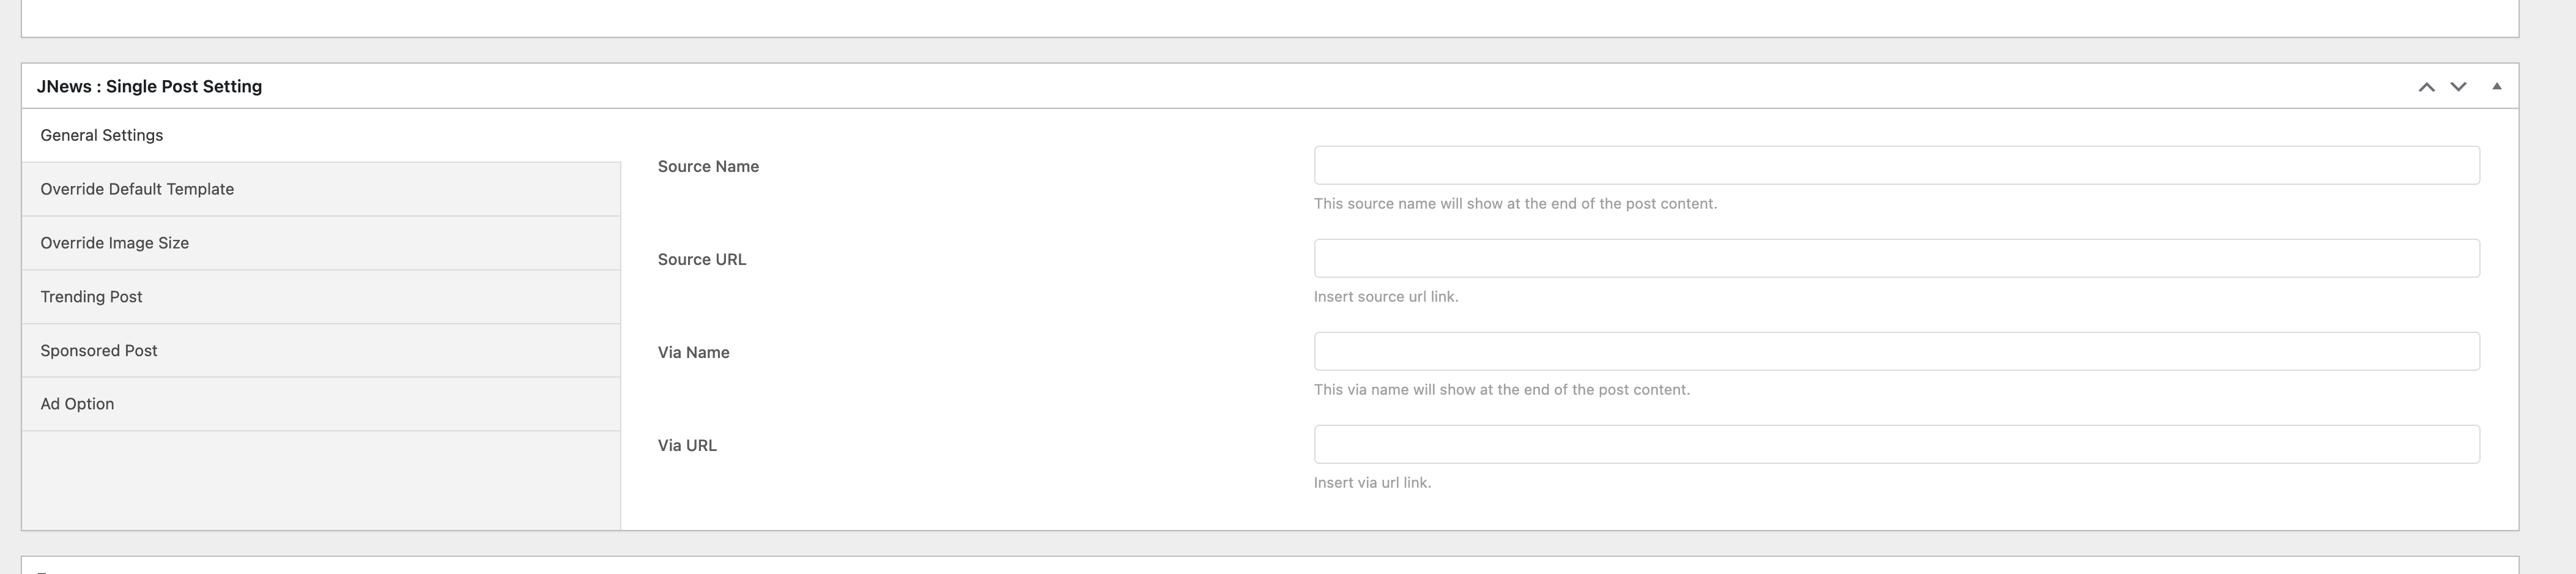This screenshot has height=574, width=2576.
Task: Select the Via Name text field
Action: coord(1896,351)
